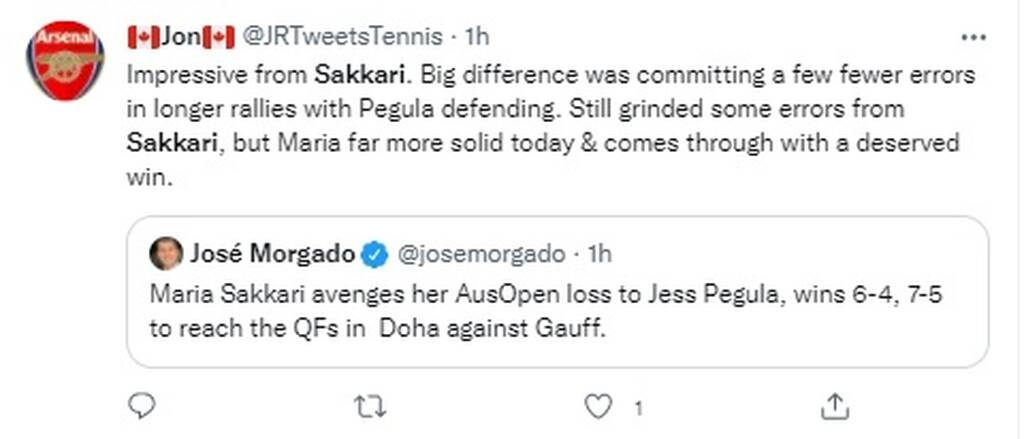Click the reply speech bubble icon
1024x439 pixels.
(x=143, y=404)
